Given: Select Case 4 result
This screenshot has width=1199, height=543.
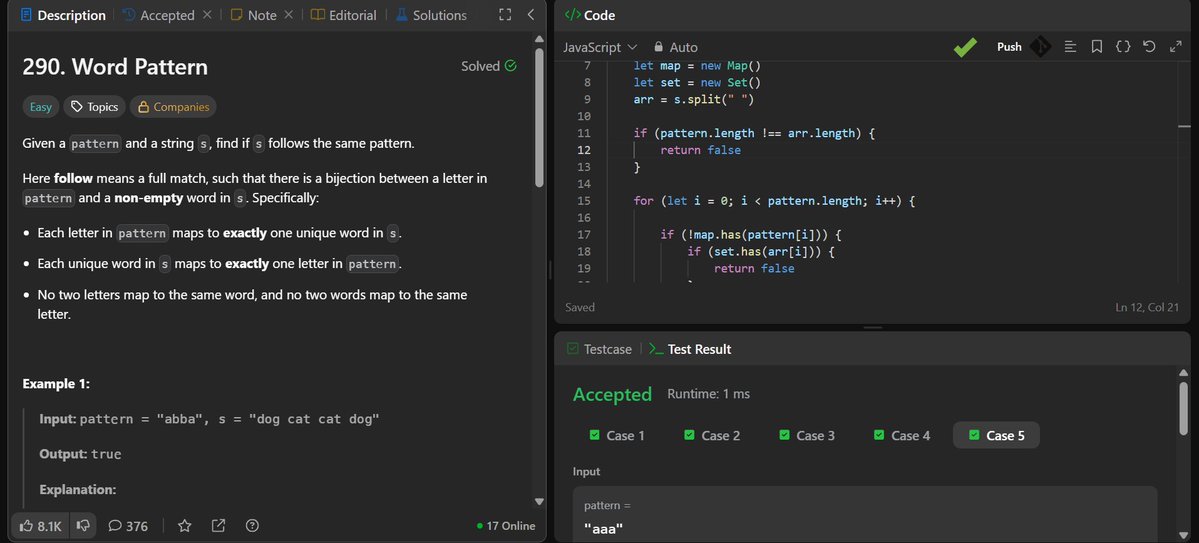Looking at the screenshot, I should point(902,435).
